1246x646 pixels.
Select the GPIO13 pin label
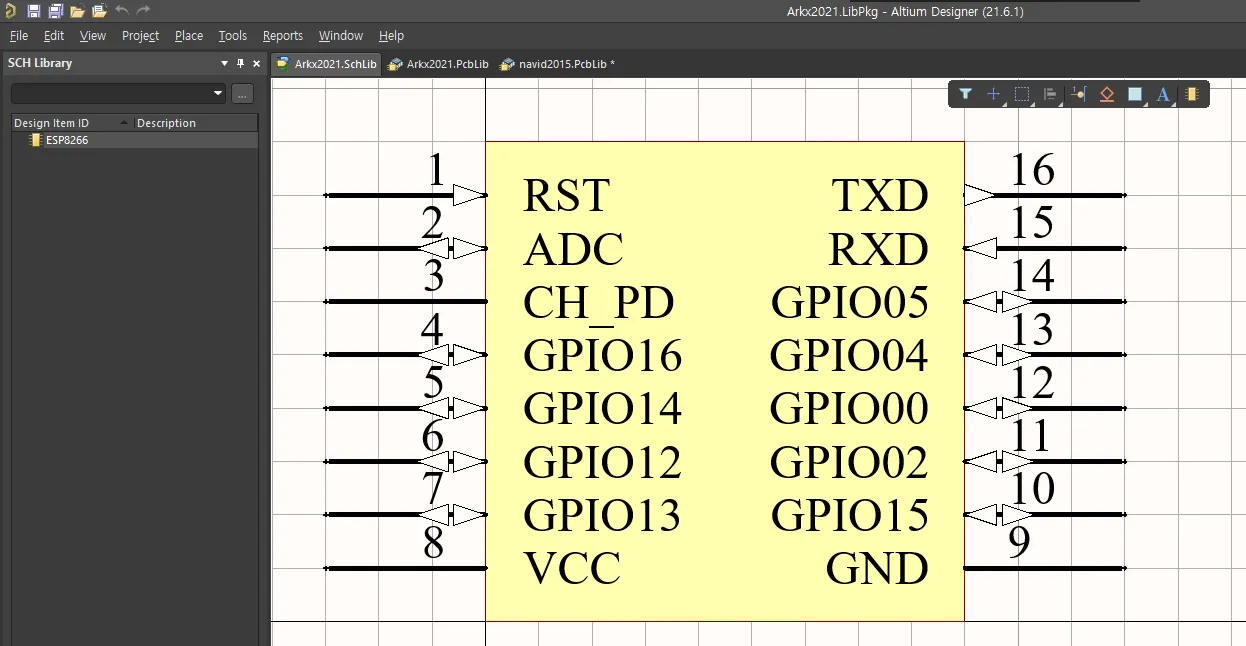pyautogui.click(x=602, y=516)
